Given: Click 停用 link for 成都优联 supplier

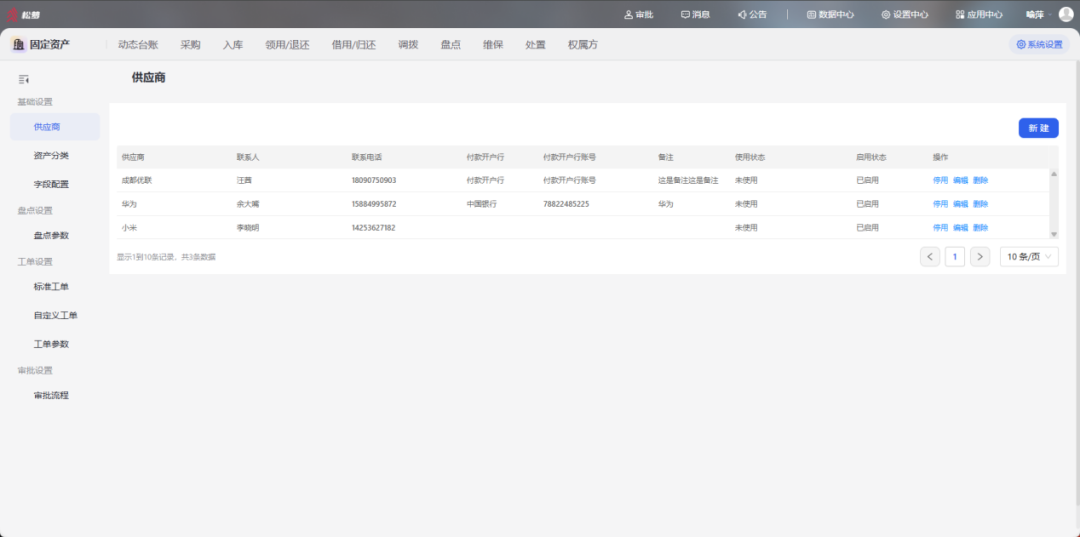Looking at the screenshot, I should 940,180.
